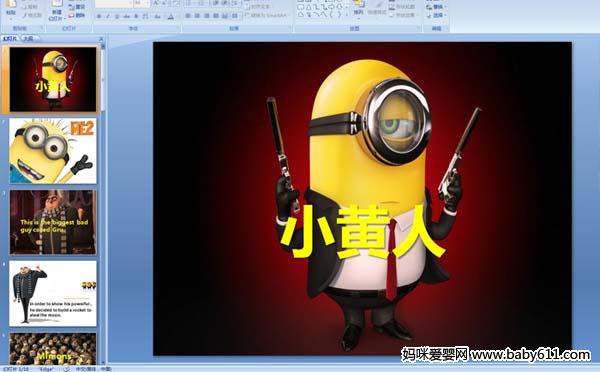Screen dimensions: 600x372
Task: Toggle align text left
Action: point(188,16)
